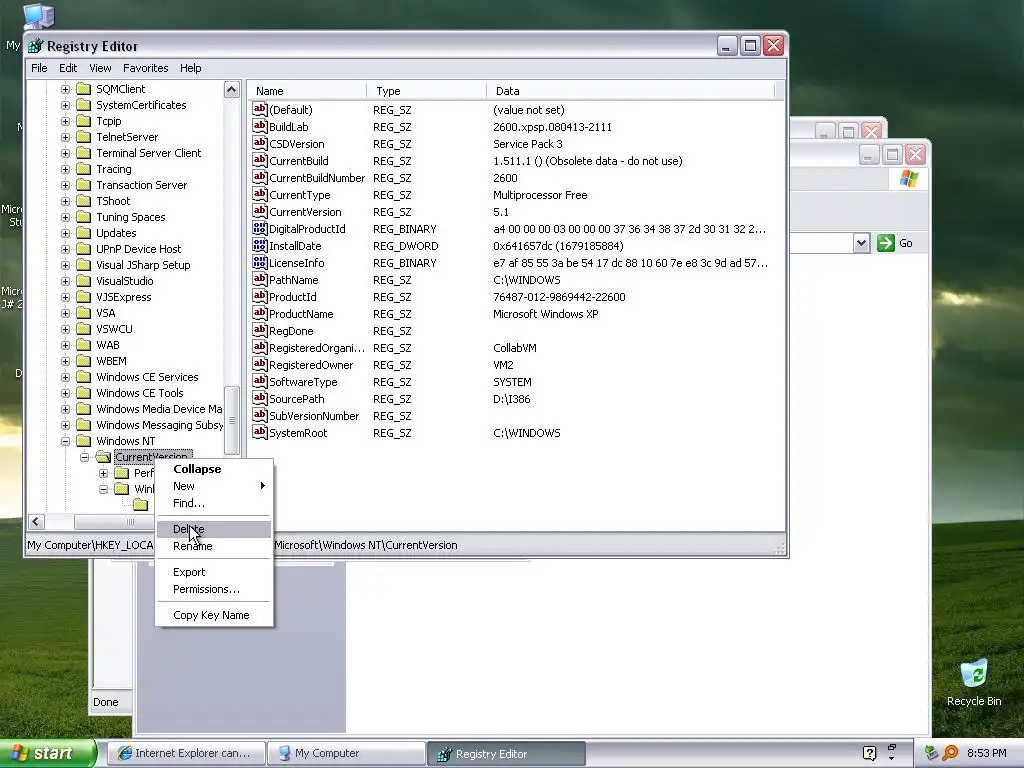
Task: Expand the SystemCertificates key
Action: pos(65,104)
